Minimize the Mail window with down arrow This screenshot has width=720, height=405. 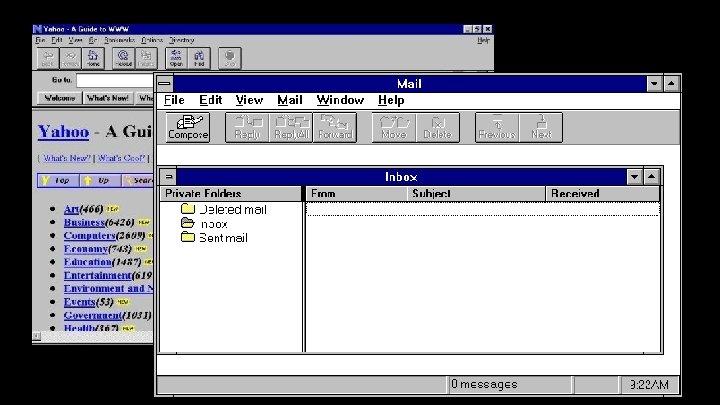654,84
